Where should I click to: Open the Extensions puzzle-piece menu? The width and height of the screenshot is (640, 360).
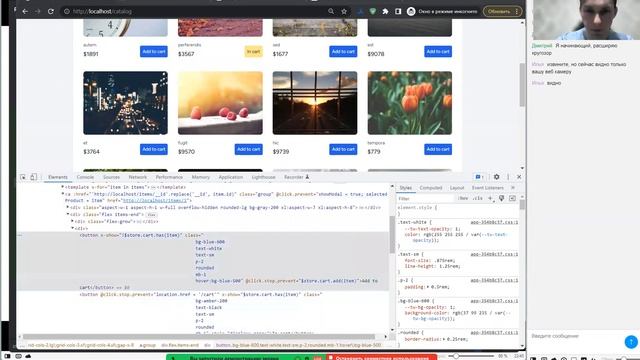385,11
